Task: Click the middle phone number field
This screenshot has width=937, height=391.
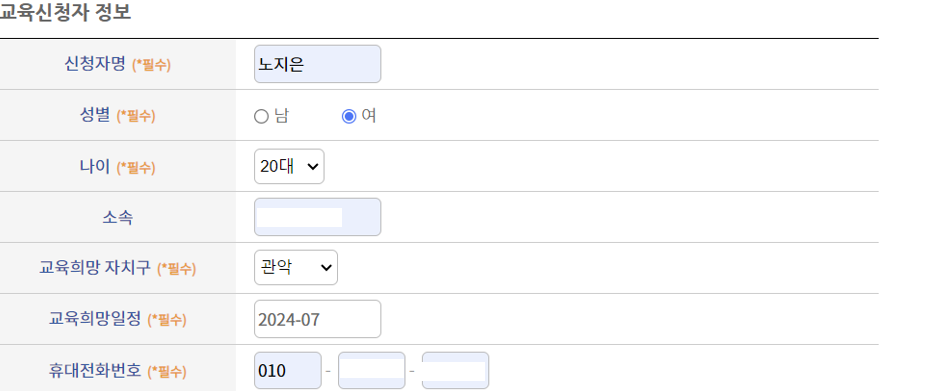Action: click(372, 371)
